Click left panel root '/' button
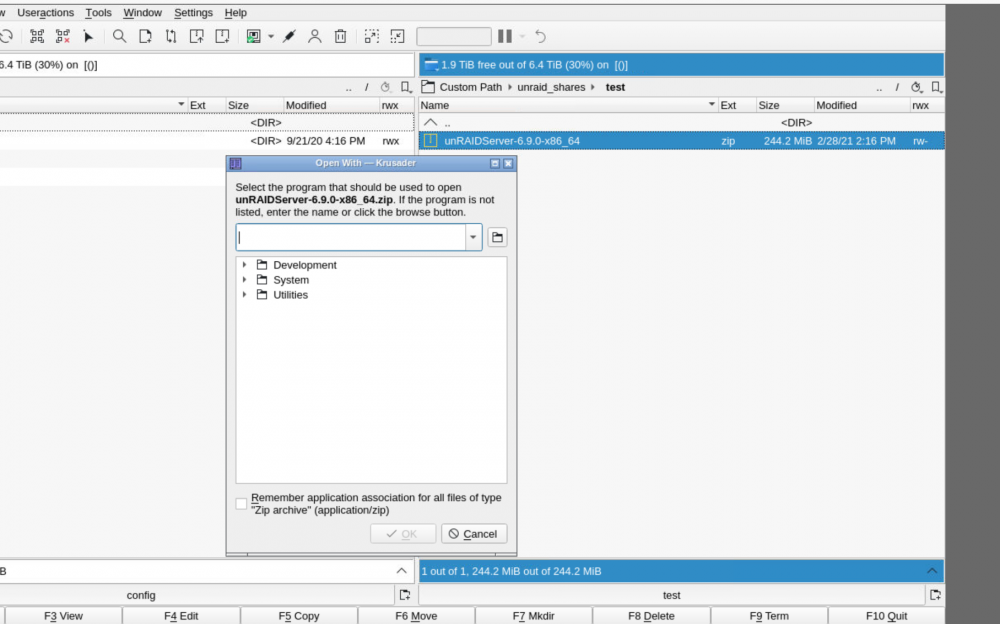Image resolution: width=1000 pixels, height=624 pixels. coord(366,87)
